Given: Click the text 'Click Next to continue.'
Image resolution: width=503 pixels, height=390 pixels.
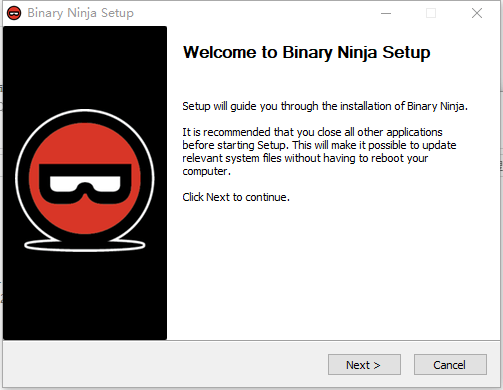Looking at the screenshot, I should (236, 197).
